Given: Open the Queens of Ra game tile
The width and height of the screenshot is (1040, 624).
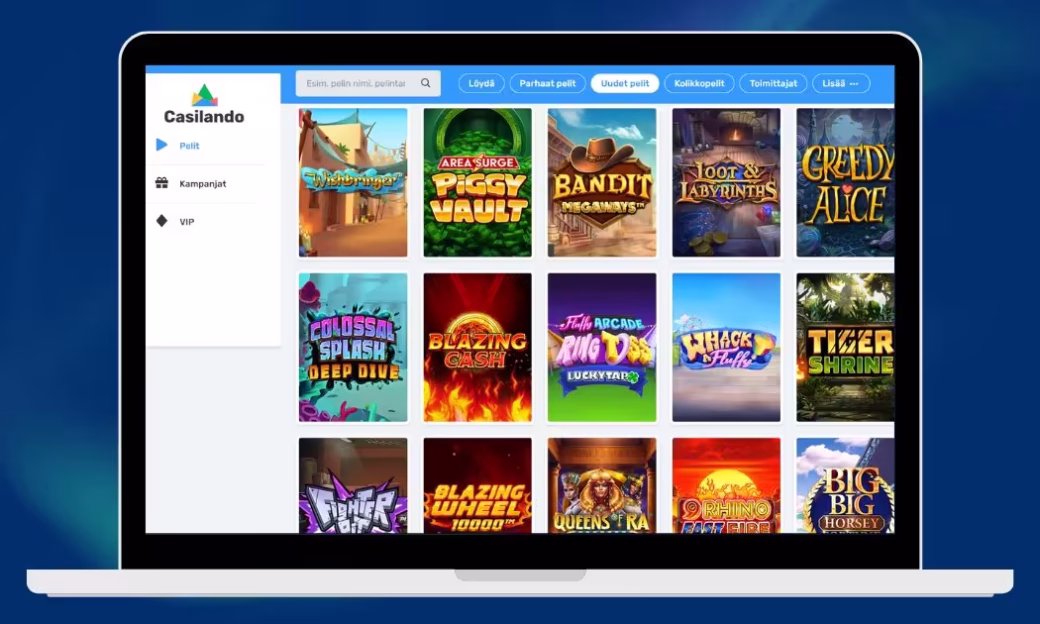Looking at the screenshot, I should point(602,485).
